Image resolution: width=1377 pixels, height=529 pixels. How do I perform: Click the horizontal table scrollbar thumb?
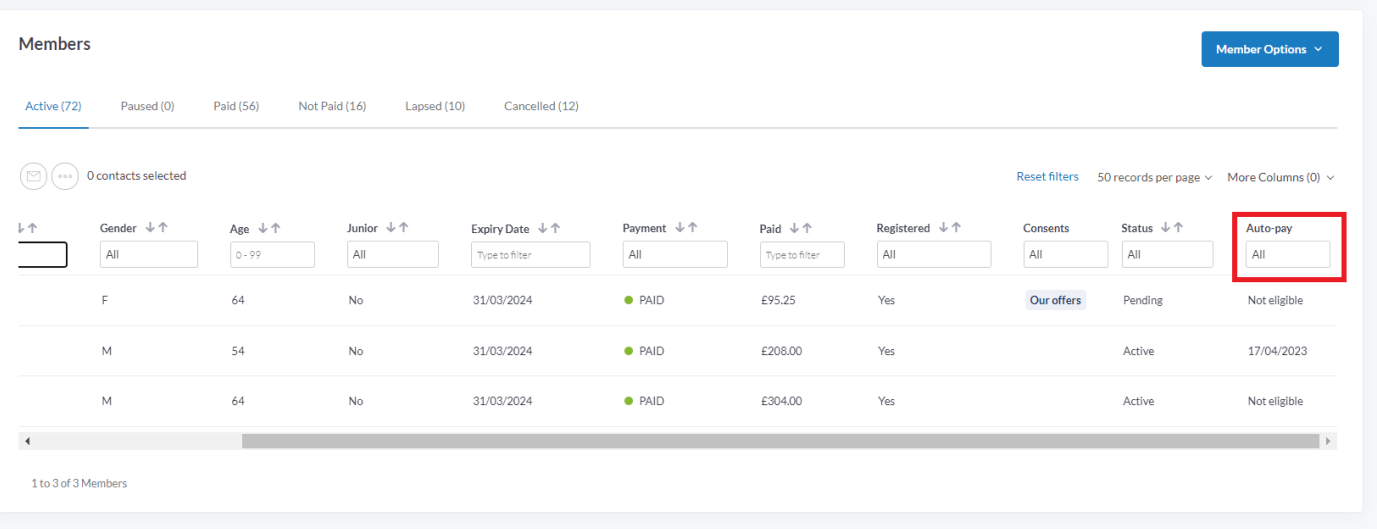click(780, 441)
